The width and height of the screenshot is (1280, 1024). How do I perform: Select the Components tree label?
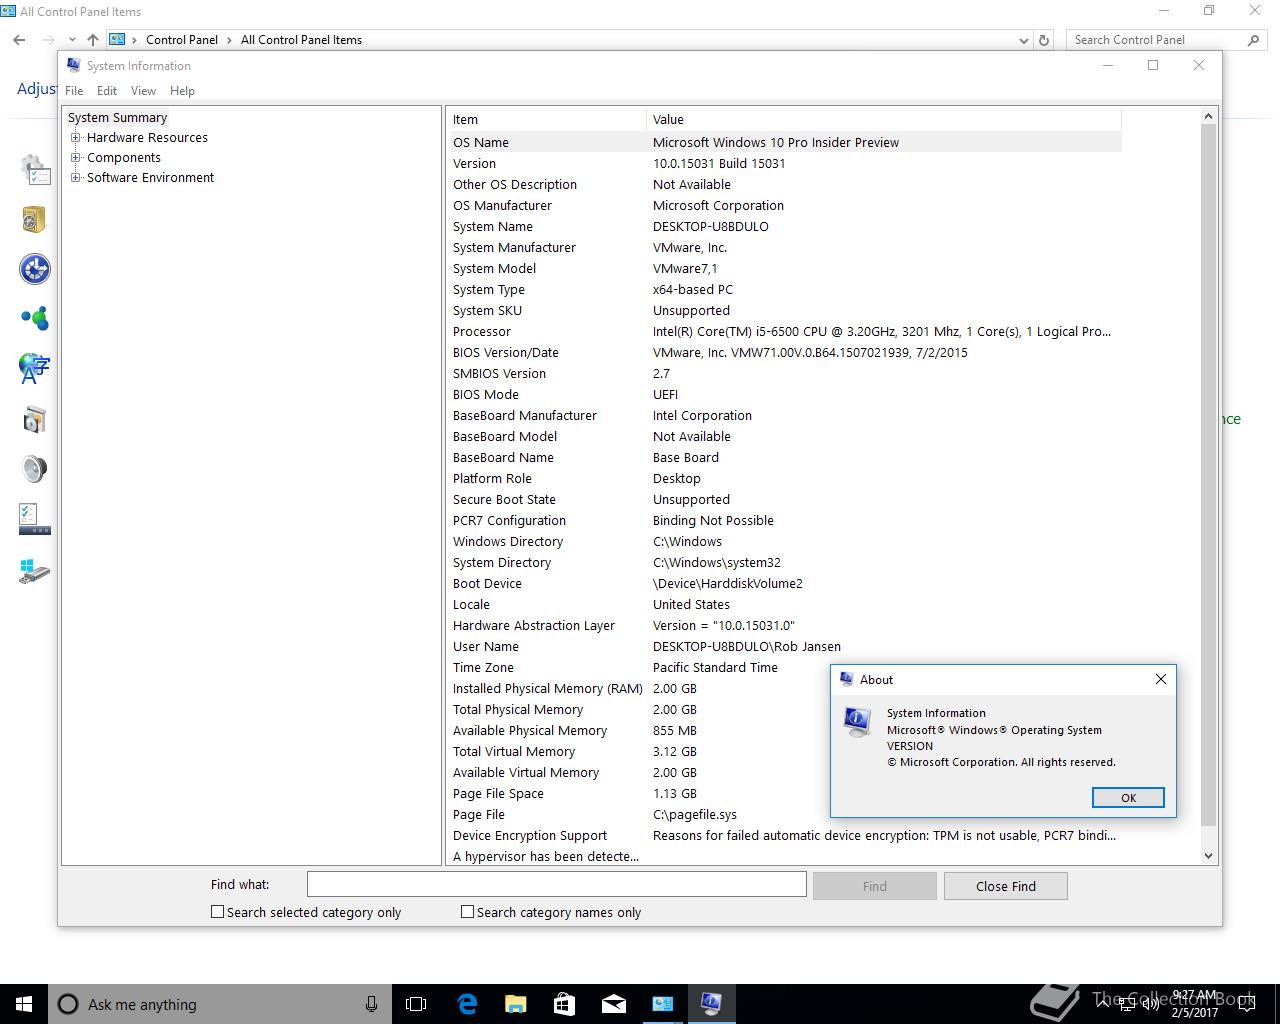(124, 158)
